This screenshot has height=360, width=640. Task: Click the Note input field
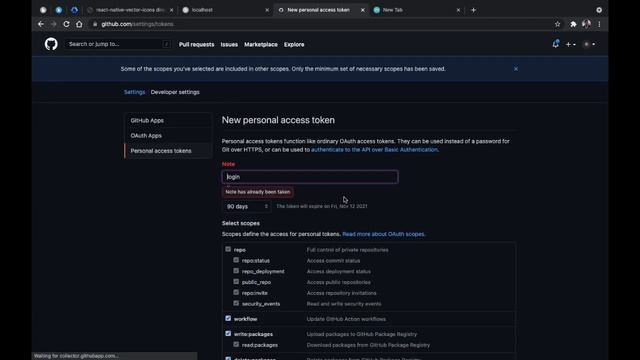pos(310,177)
